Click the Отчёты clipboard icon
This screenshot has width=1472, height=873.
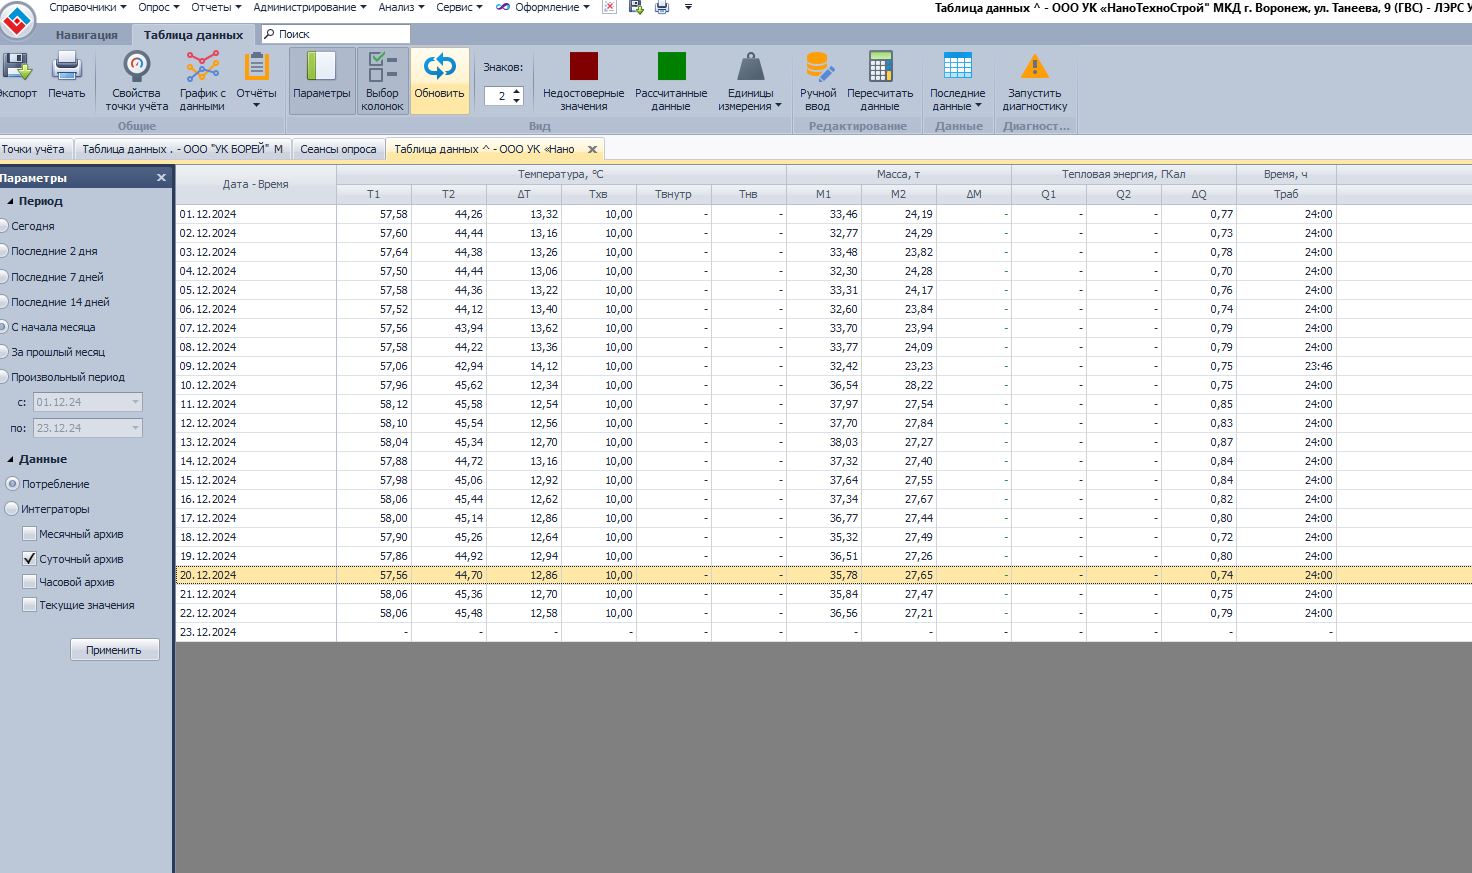257,67
